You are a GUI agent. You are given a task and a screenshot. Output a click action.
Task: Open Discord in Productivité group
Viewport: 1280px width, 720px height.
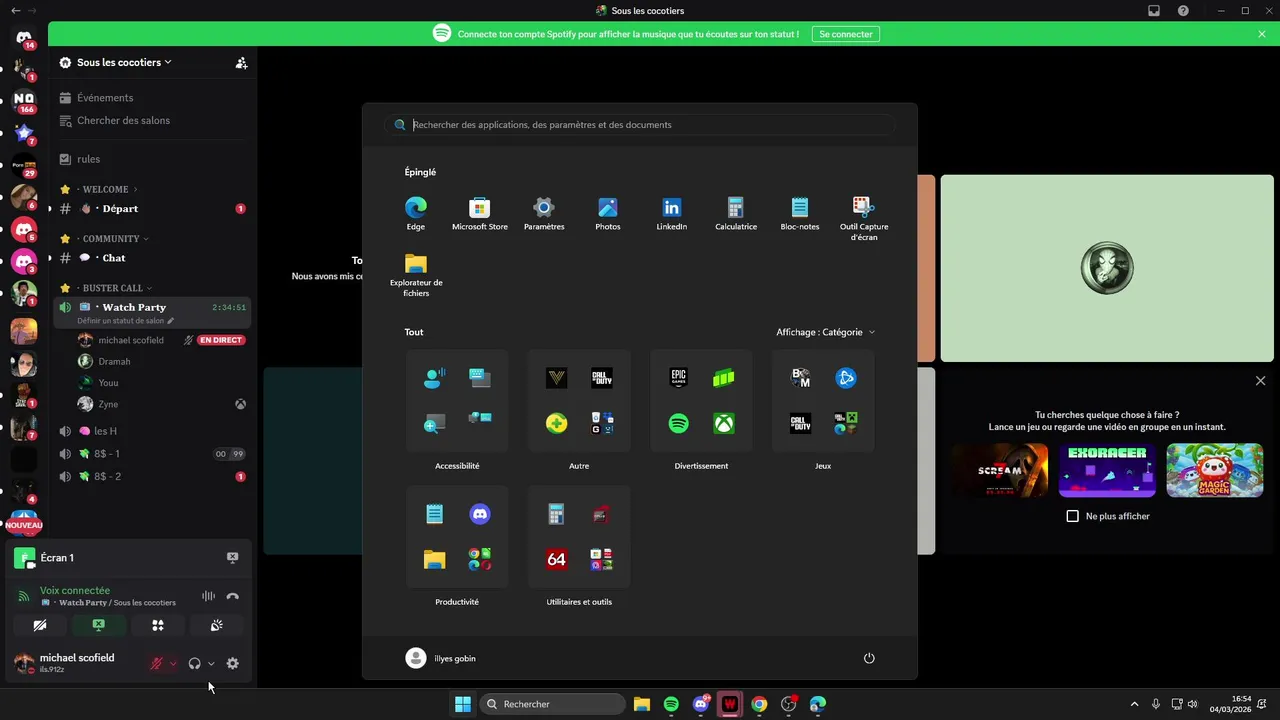point(480,514)
